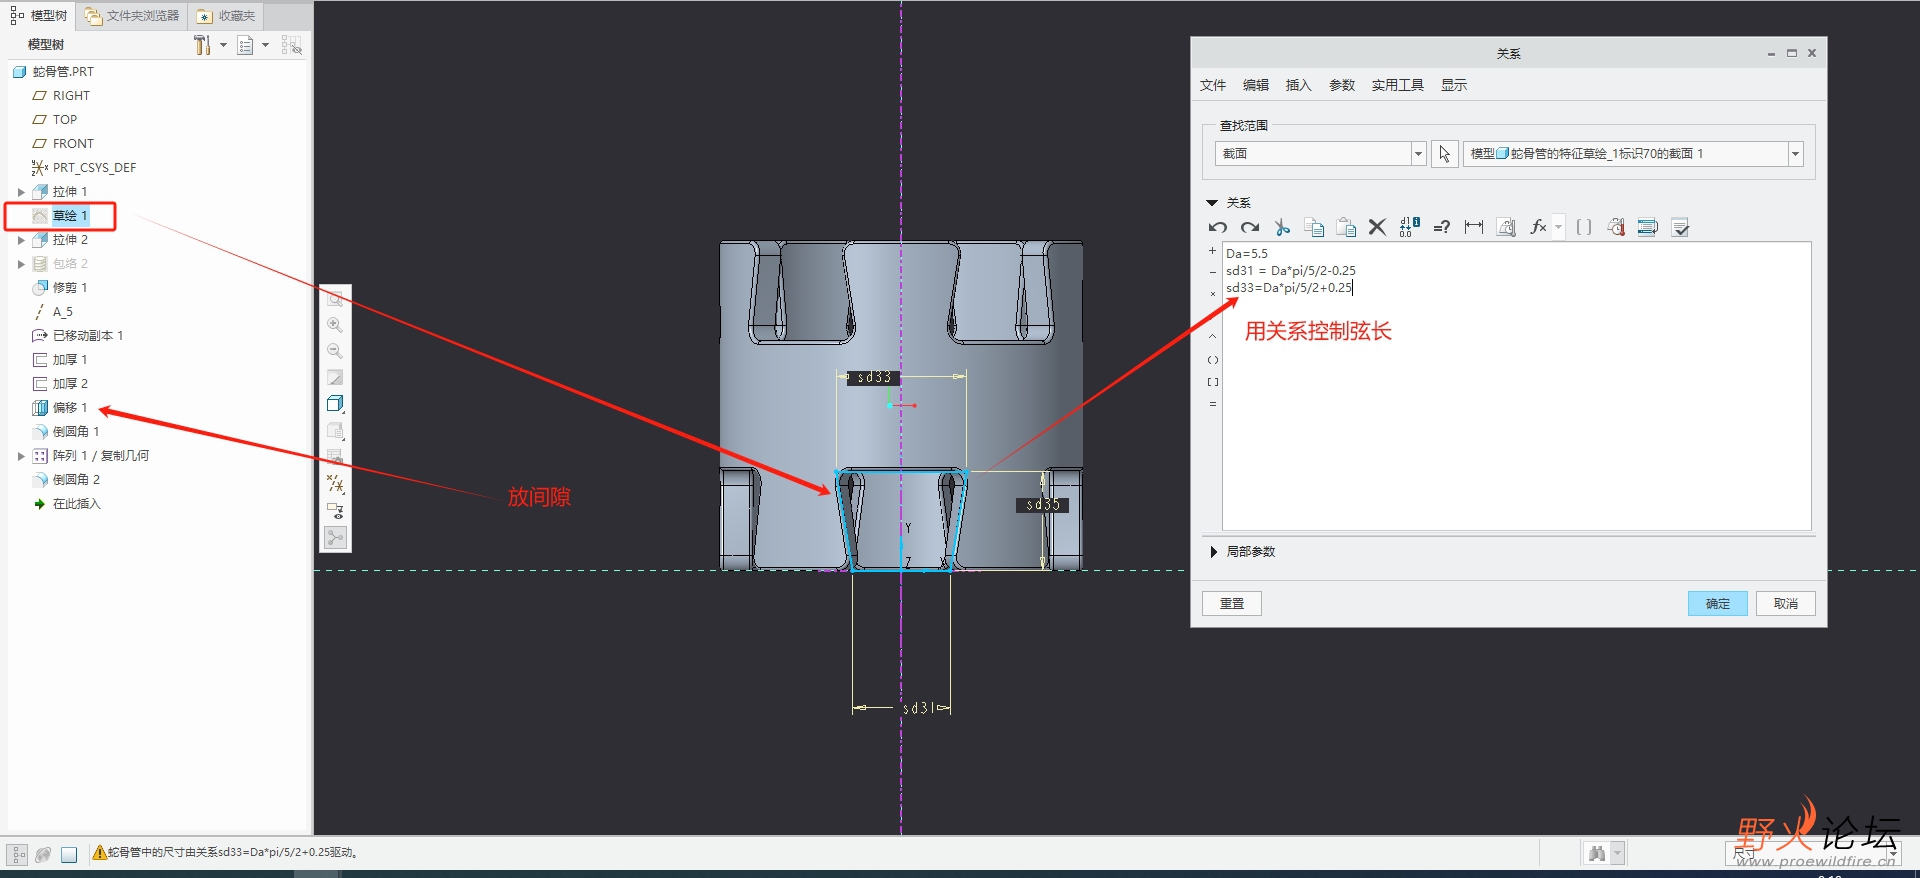Open 编辑 menu in relations dialog
Image resolution: width=1920 pixels, height=878 pixels.
pos(1256,85)
